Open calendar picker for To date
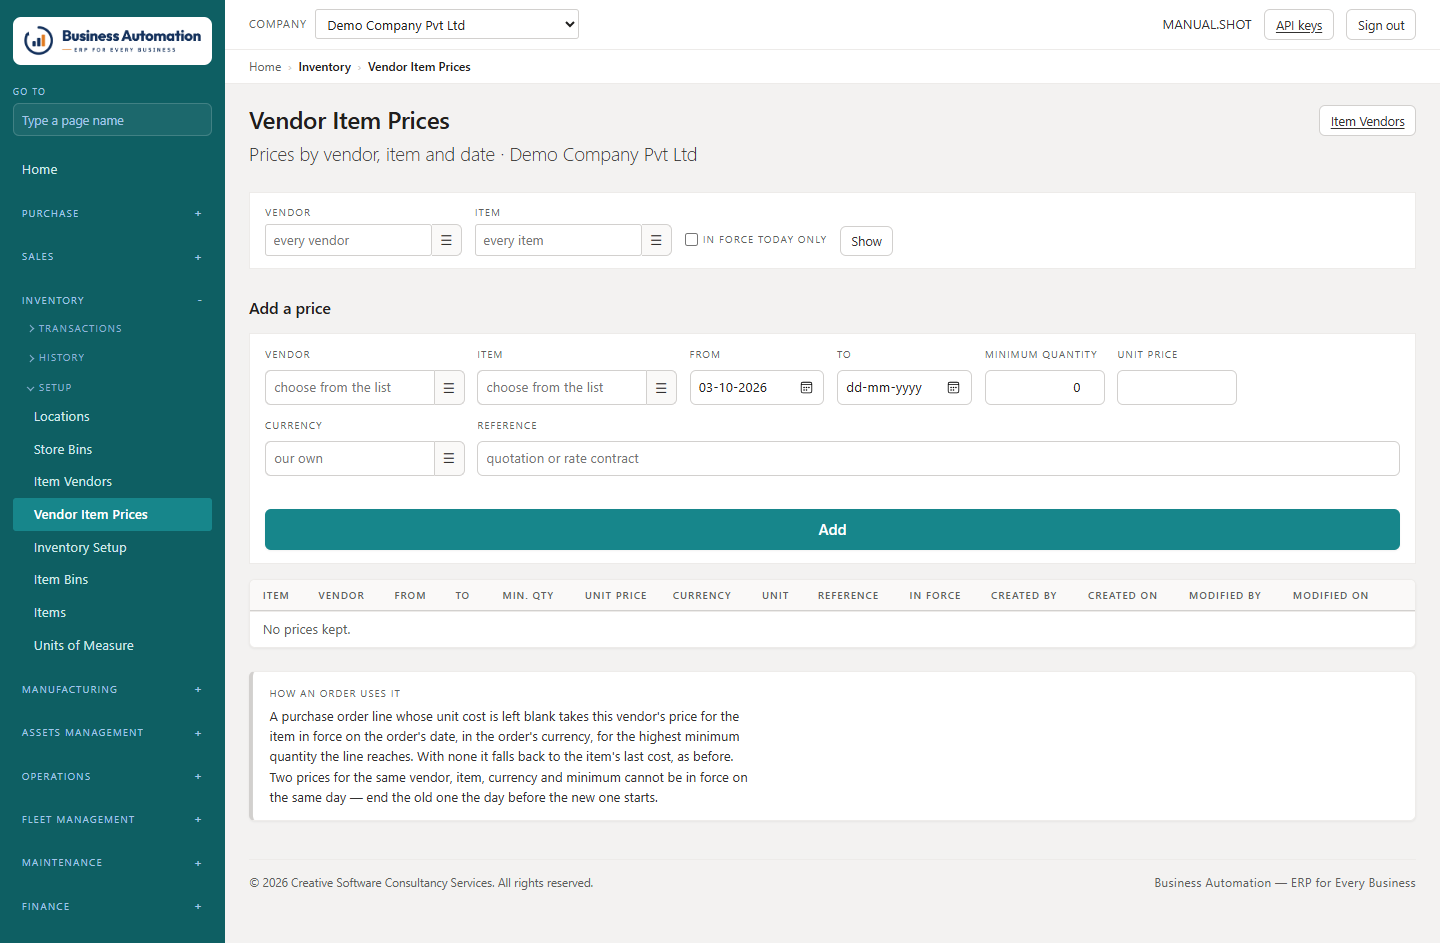The image size is (1440, 943). (953, 388)
